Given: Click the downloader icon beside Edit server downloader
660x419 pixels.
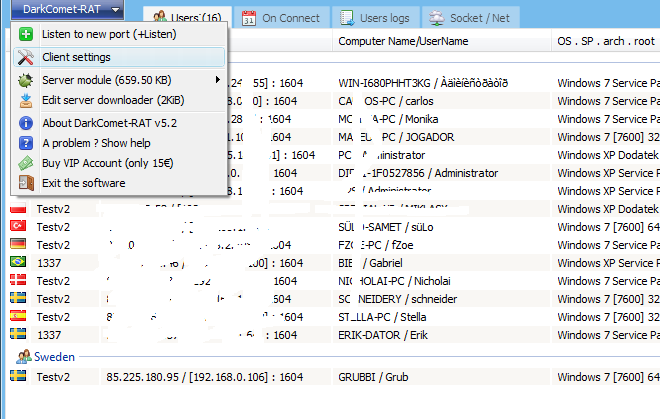Looking at the screenshot, I should 26,100.
